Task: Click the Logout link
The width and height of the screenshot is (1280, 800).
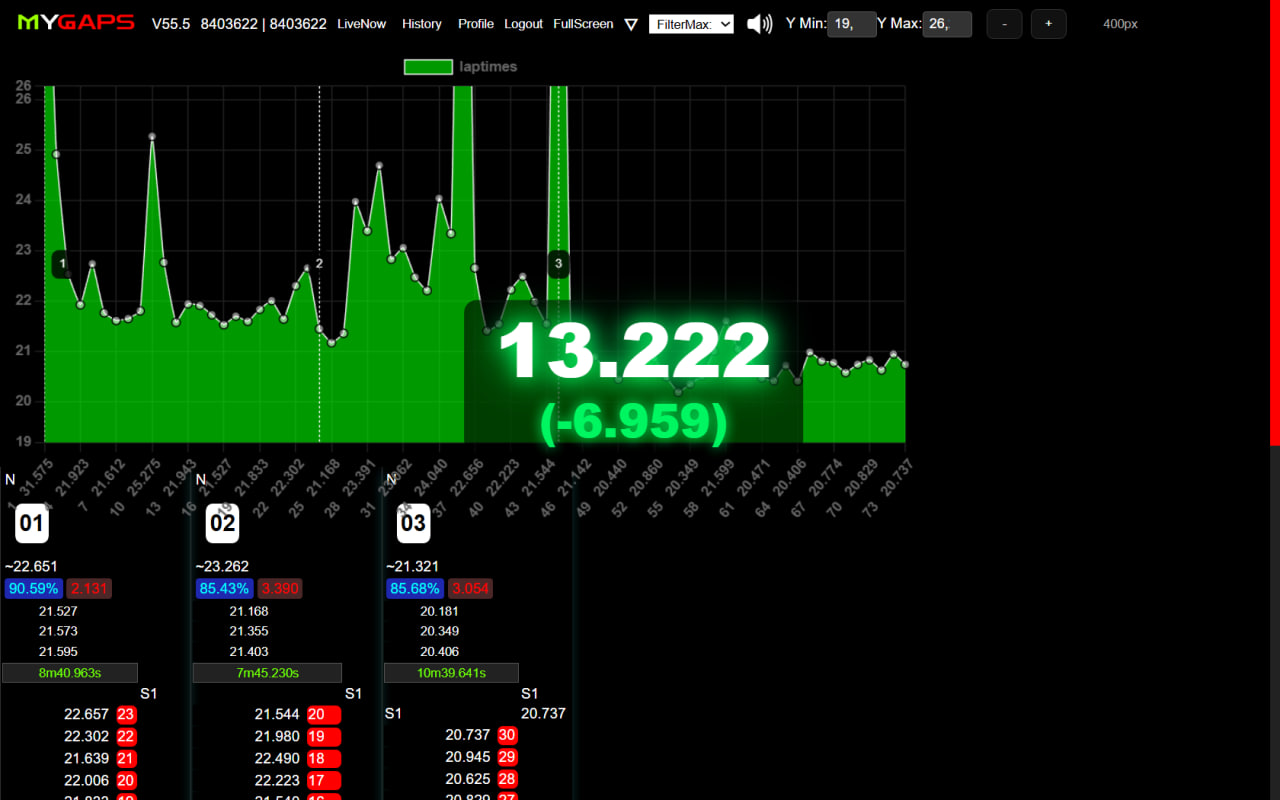Action: (523, 24)
